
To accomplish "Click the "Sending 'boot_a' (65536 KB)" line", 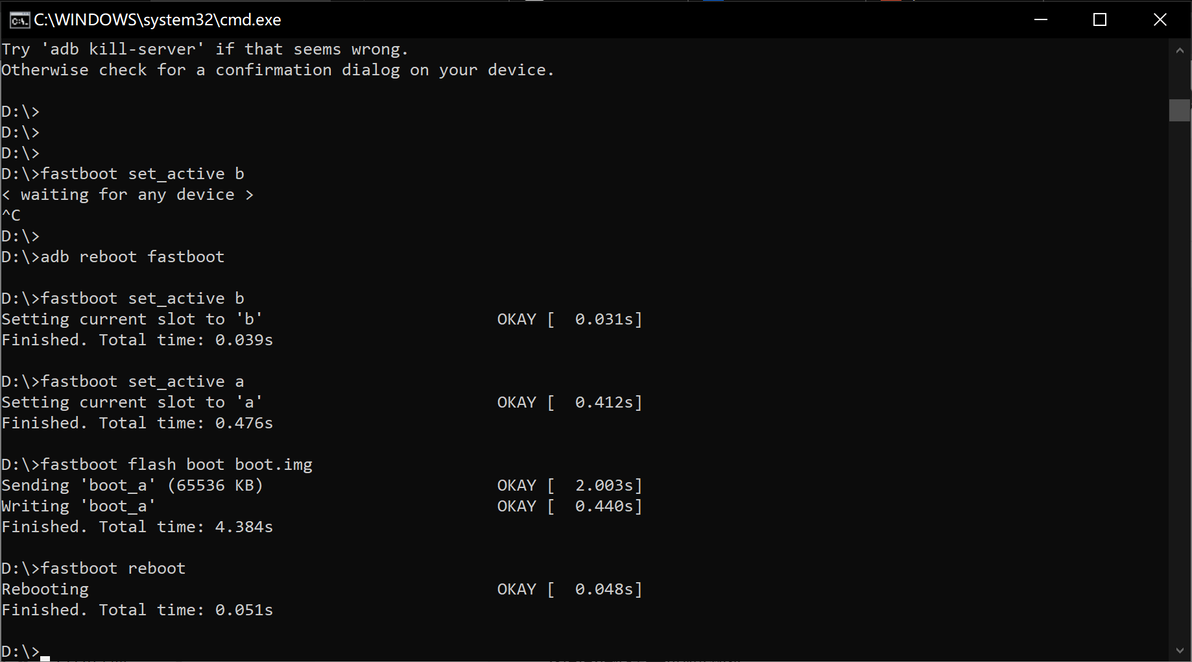I will (132, 485).
